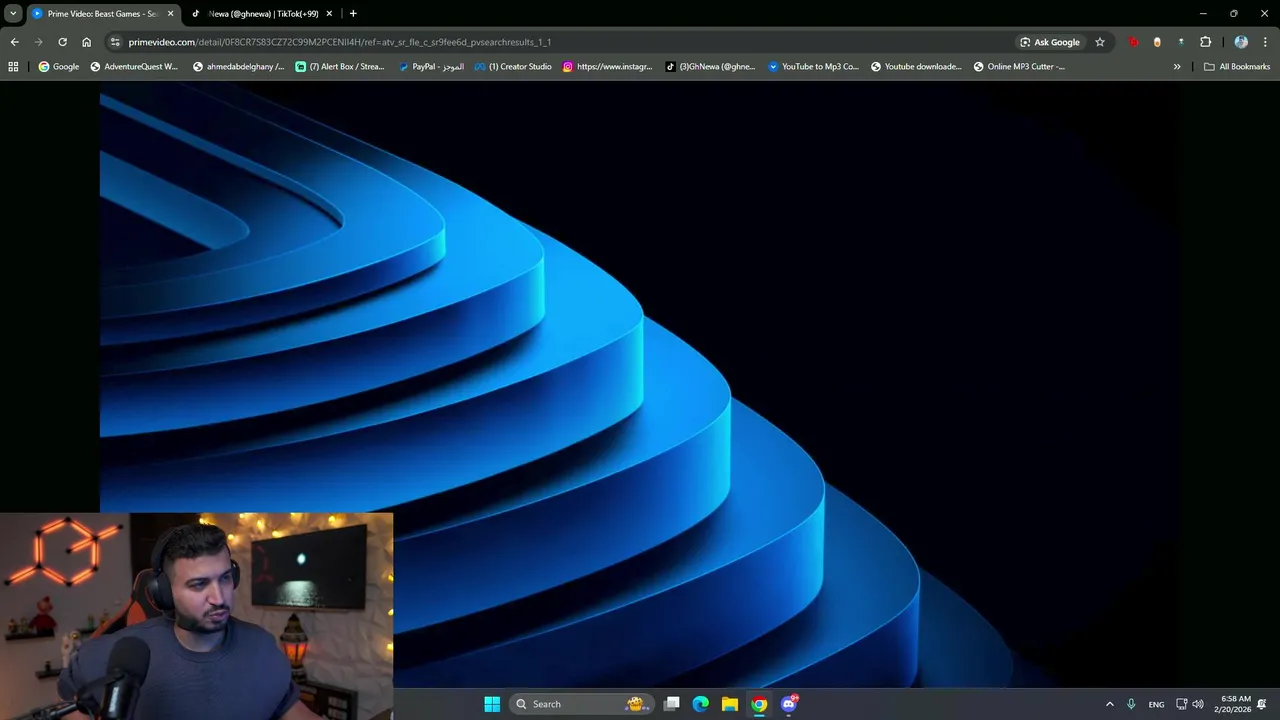Viewport: 1280px width, 720px height.
Task: Open the Chrome apps grid icon
Action: pos(13,67)
